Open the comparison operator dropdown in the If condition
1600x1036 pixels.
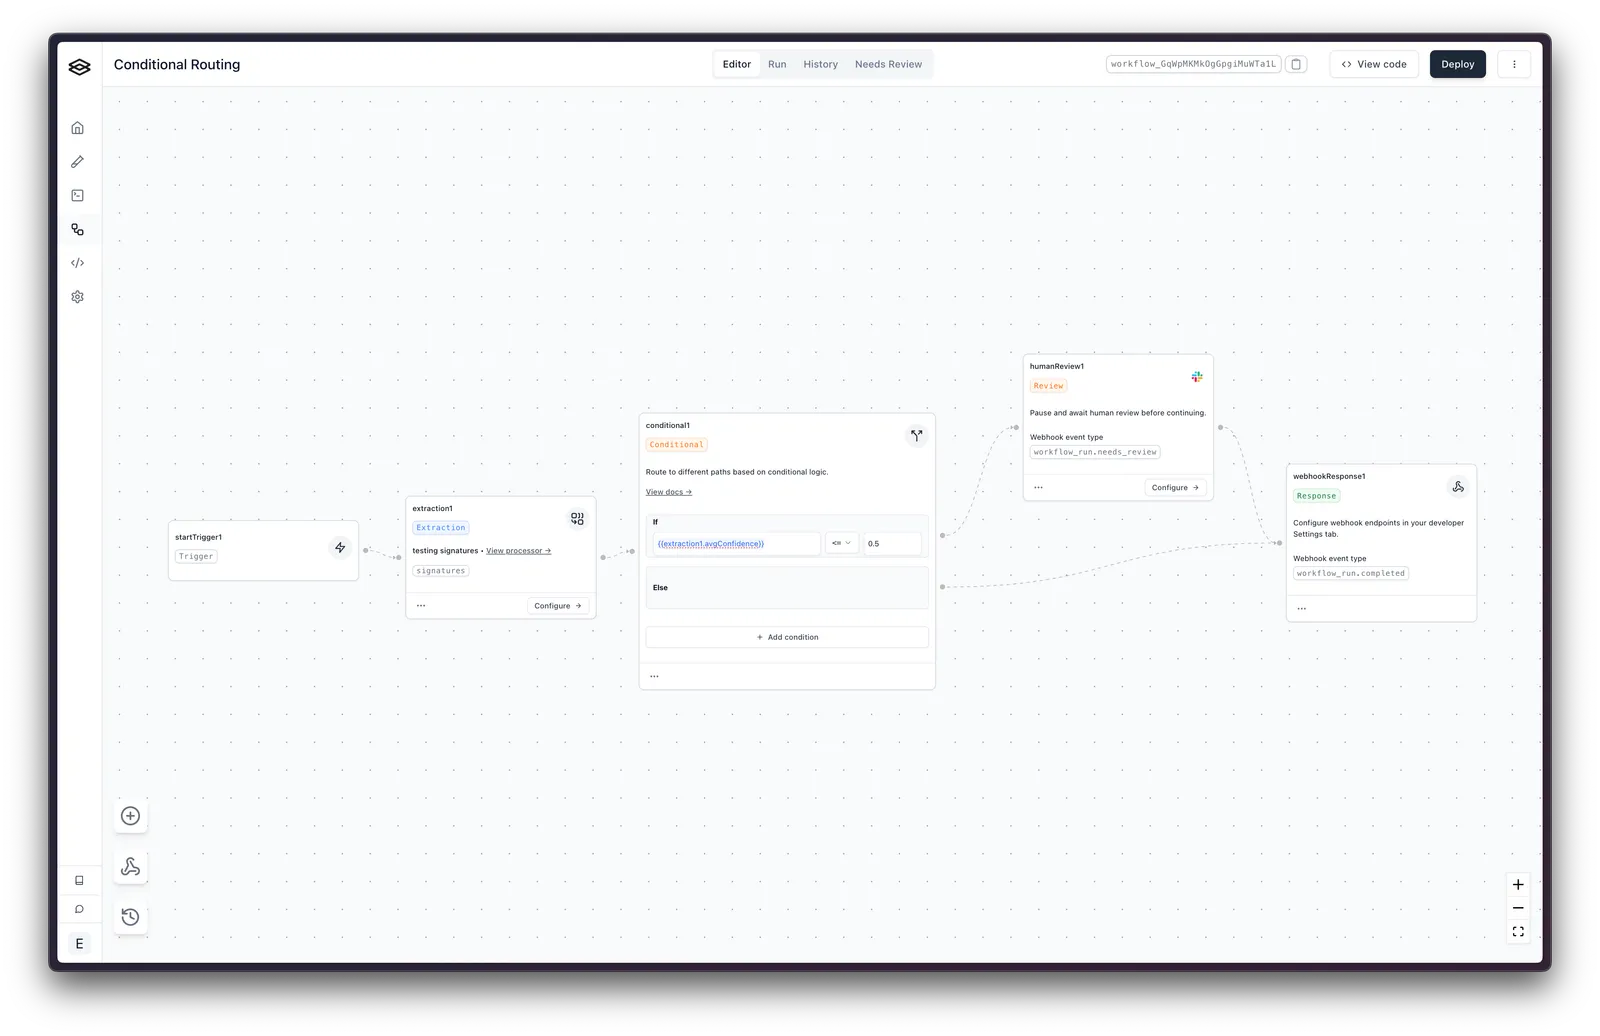842,544
